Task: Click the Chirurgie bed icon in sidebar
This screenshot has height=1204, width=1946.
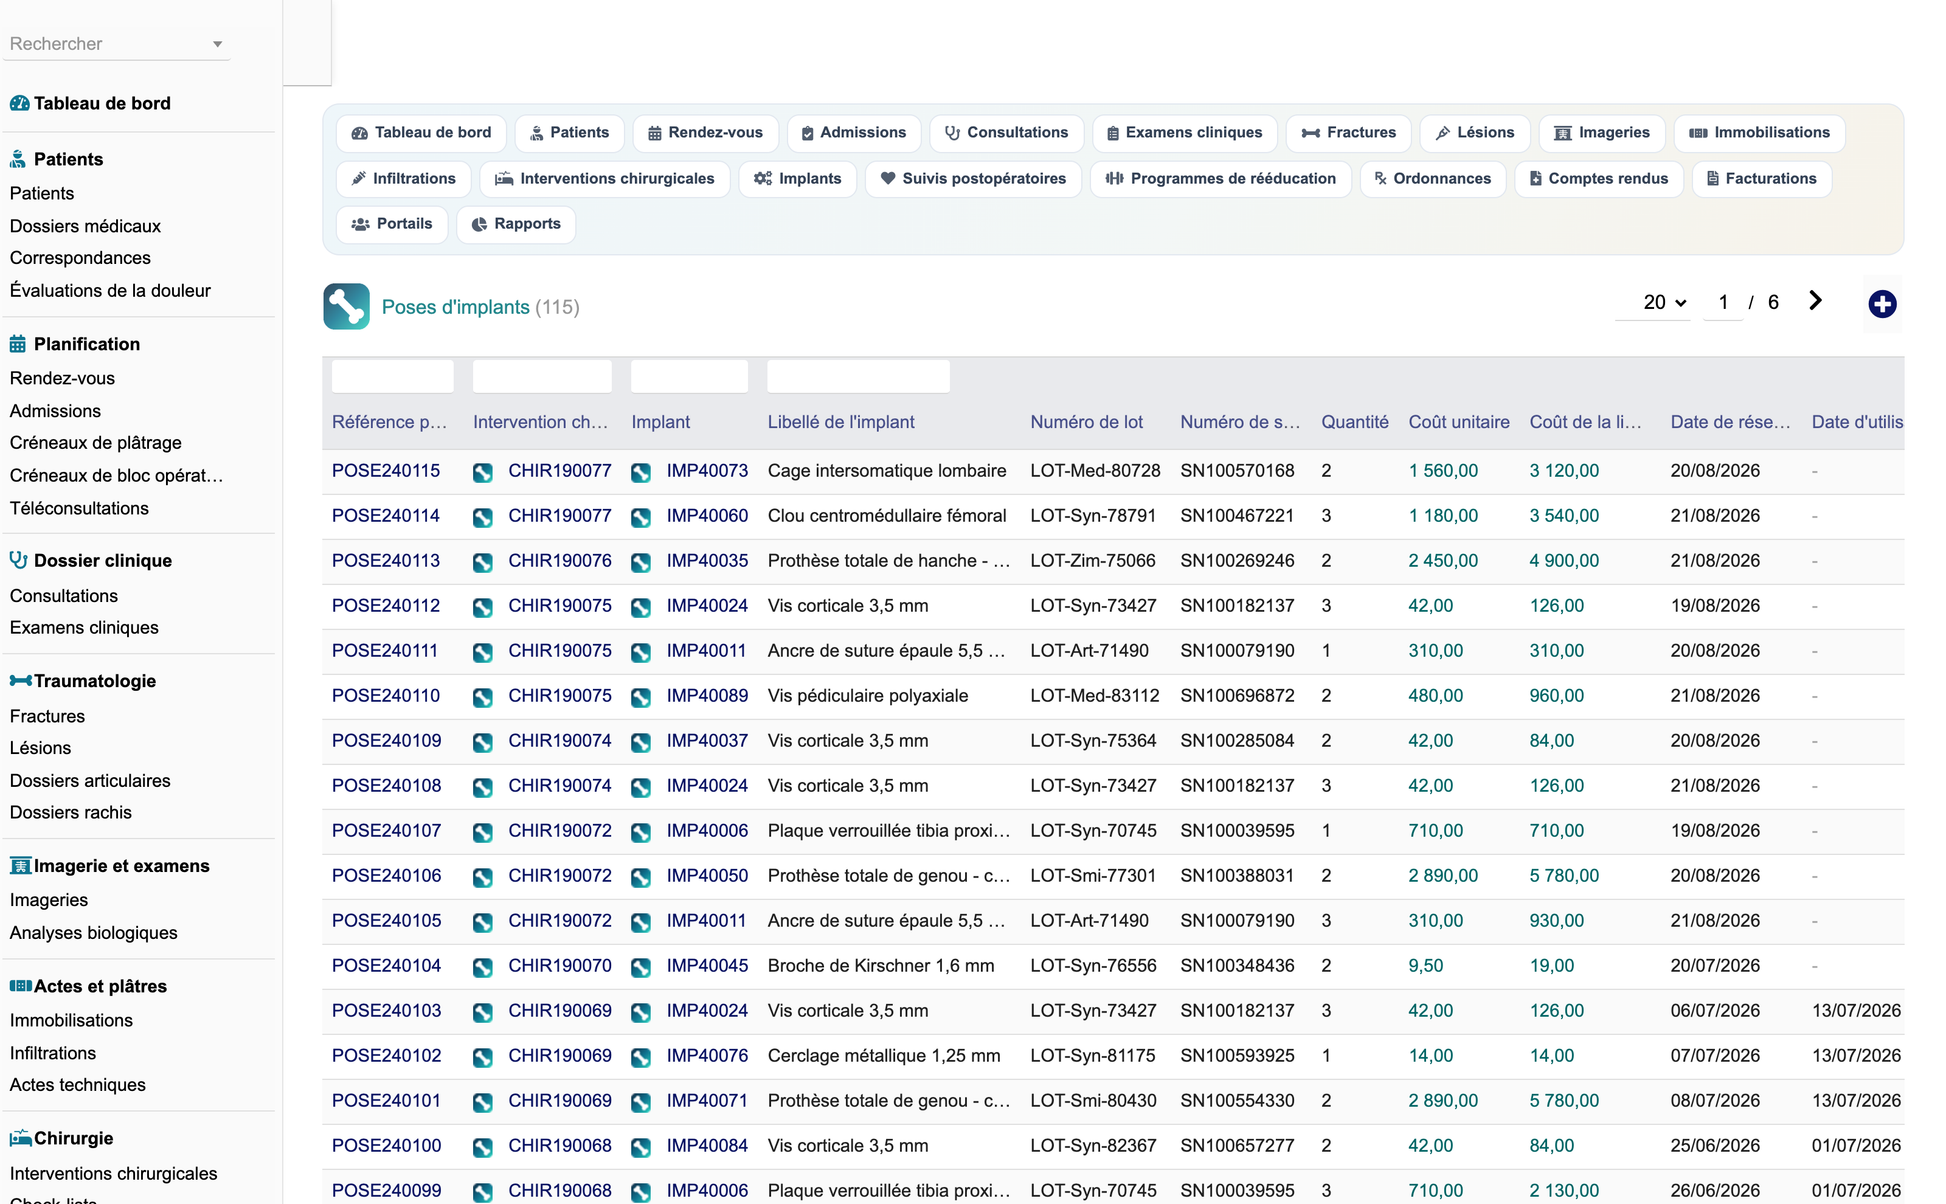Action: [x=20, y=1138]
